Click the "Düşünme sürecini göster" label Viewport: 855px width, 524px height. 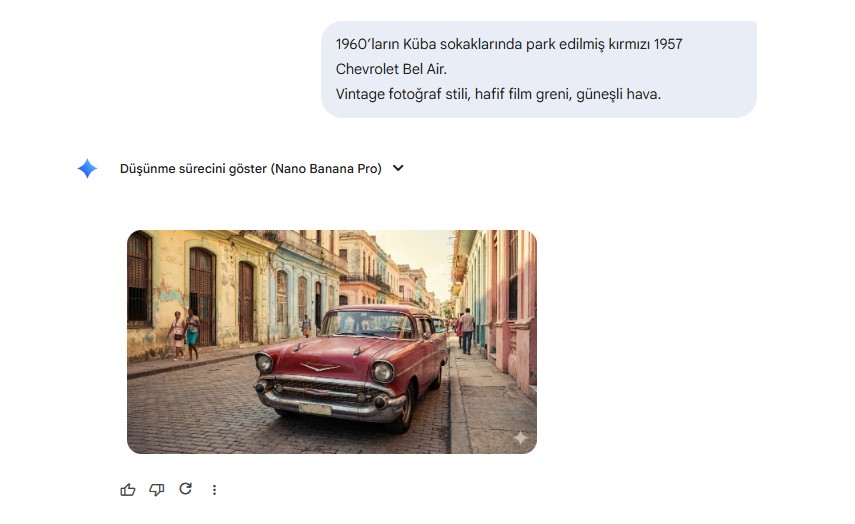[x=194, y=169]
